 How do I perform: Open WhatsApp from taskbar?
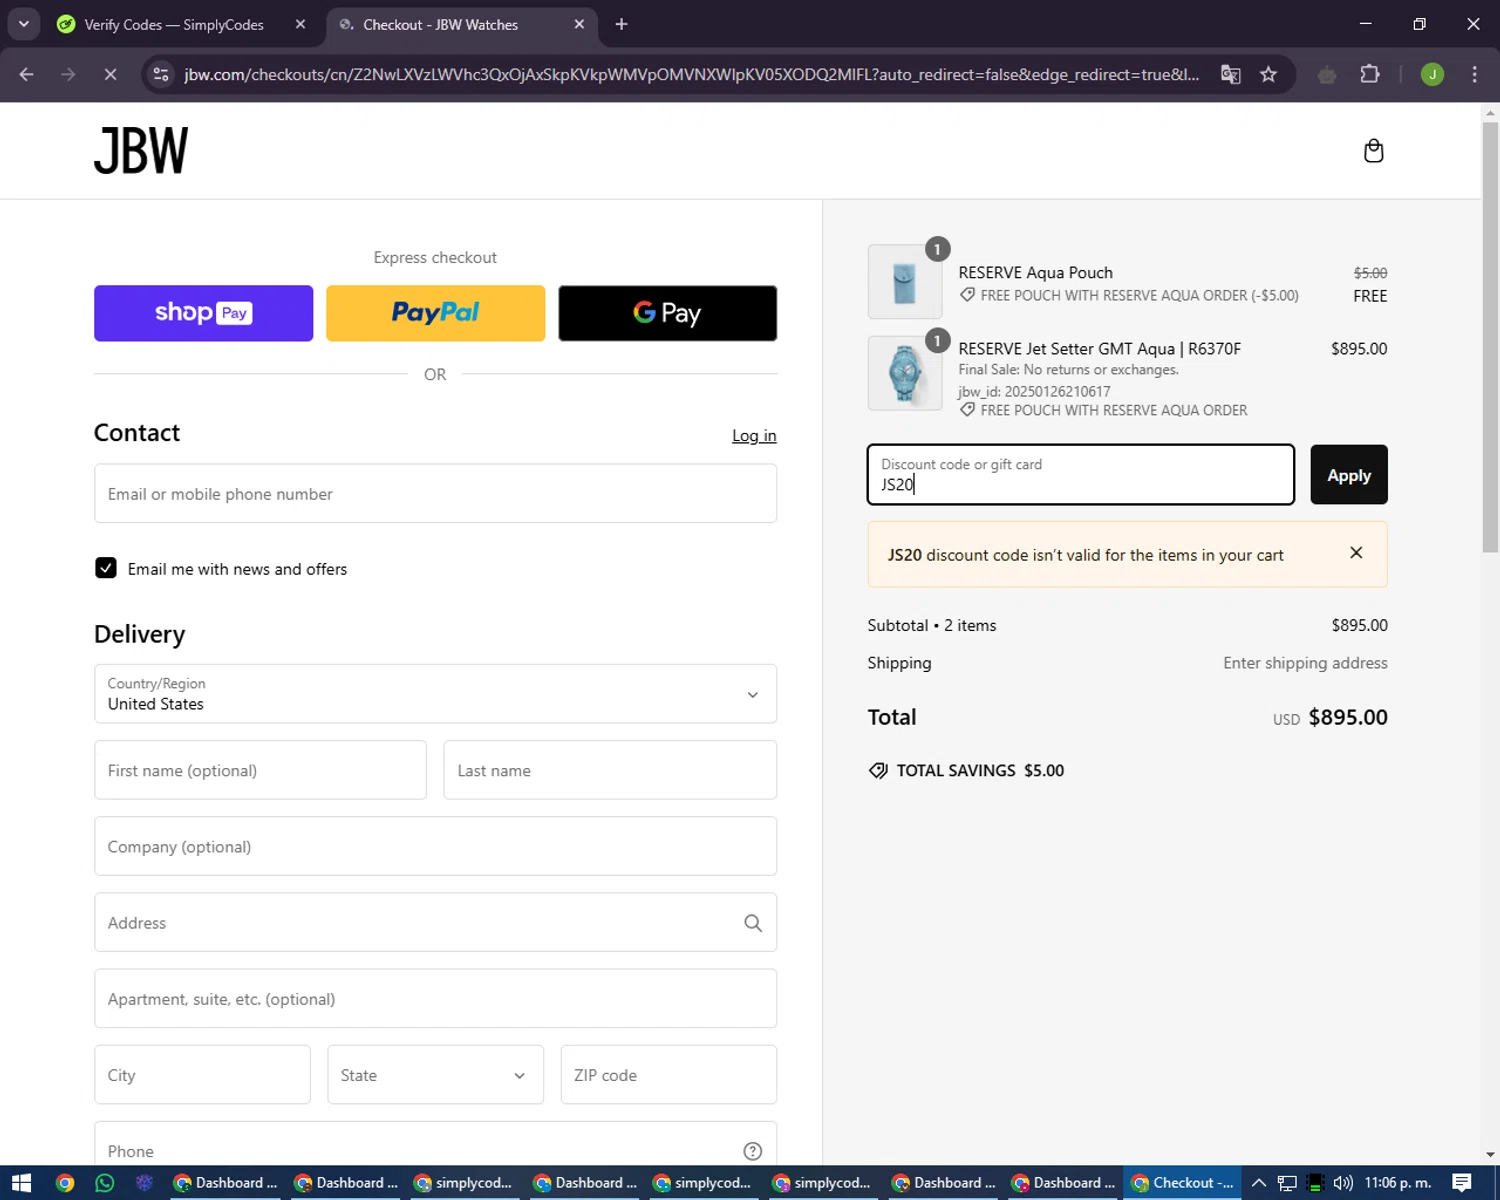coord(104,1183)
